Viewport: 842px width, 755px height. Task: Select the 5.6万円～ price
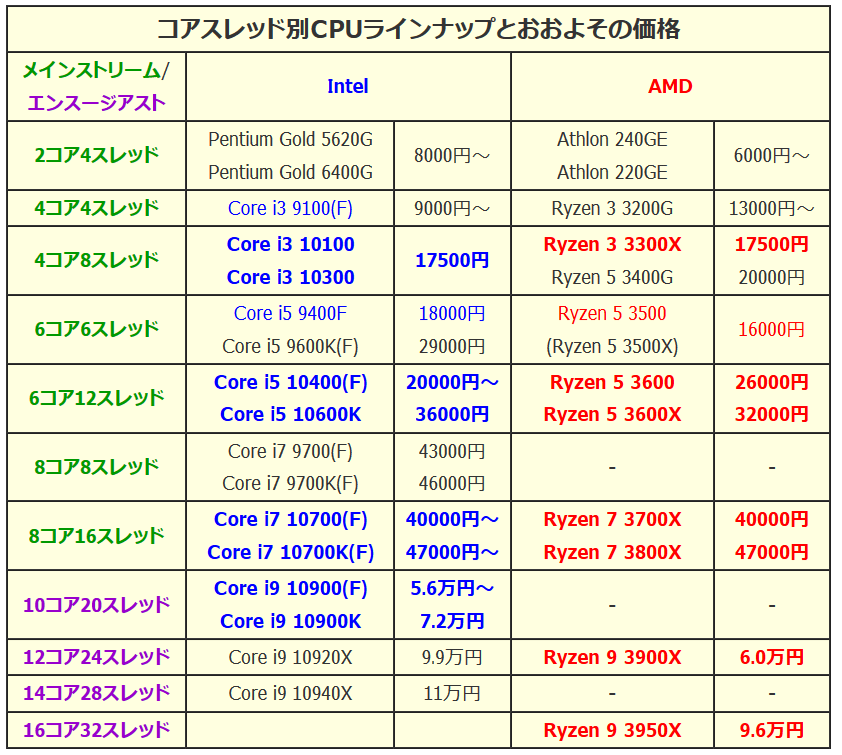tap(452, 588)
